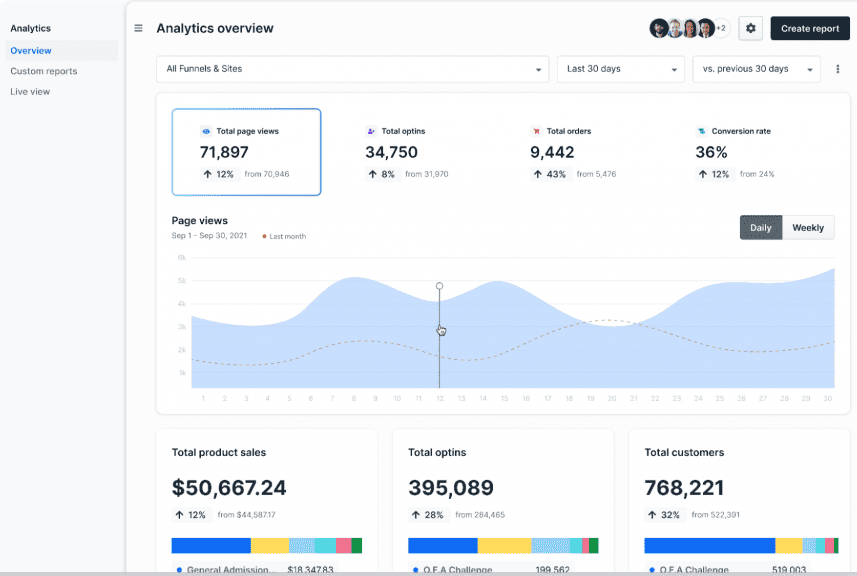Select the Total optins metric card
Screen dimensions: 857x576
pyautogui.click(x=412, y=152)
